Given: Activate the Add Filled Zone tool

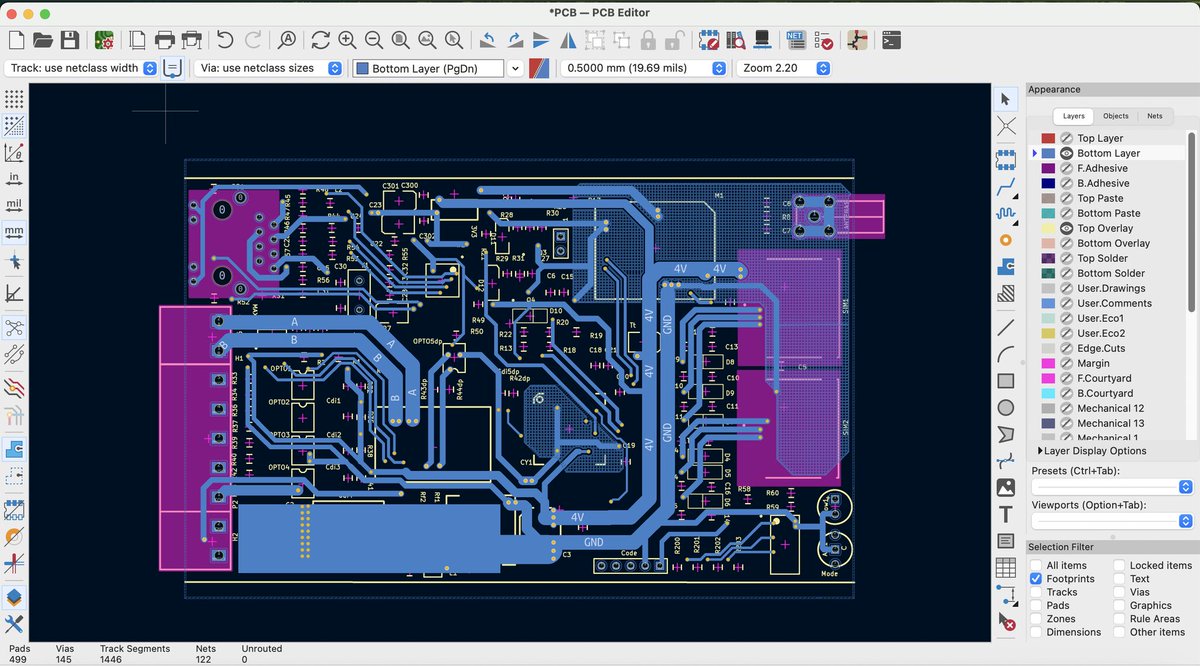Looking at the screenshot, I should point(1007,267).
